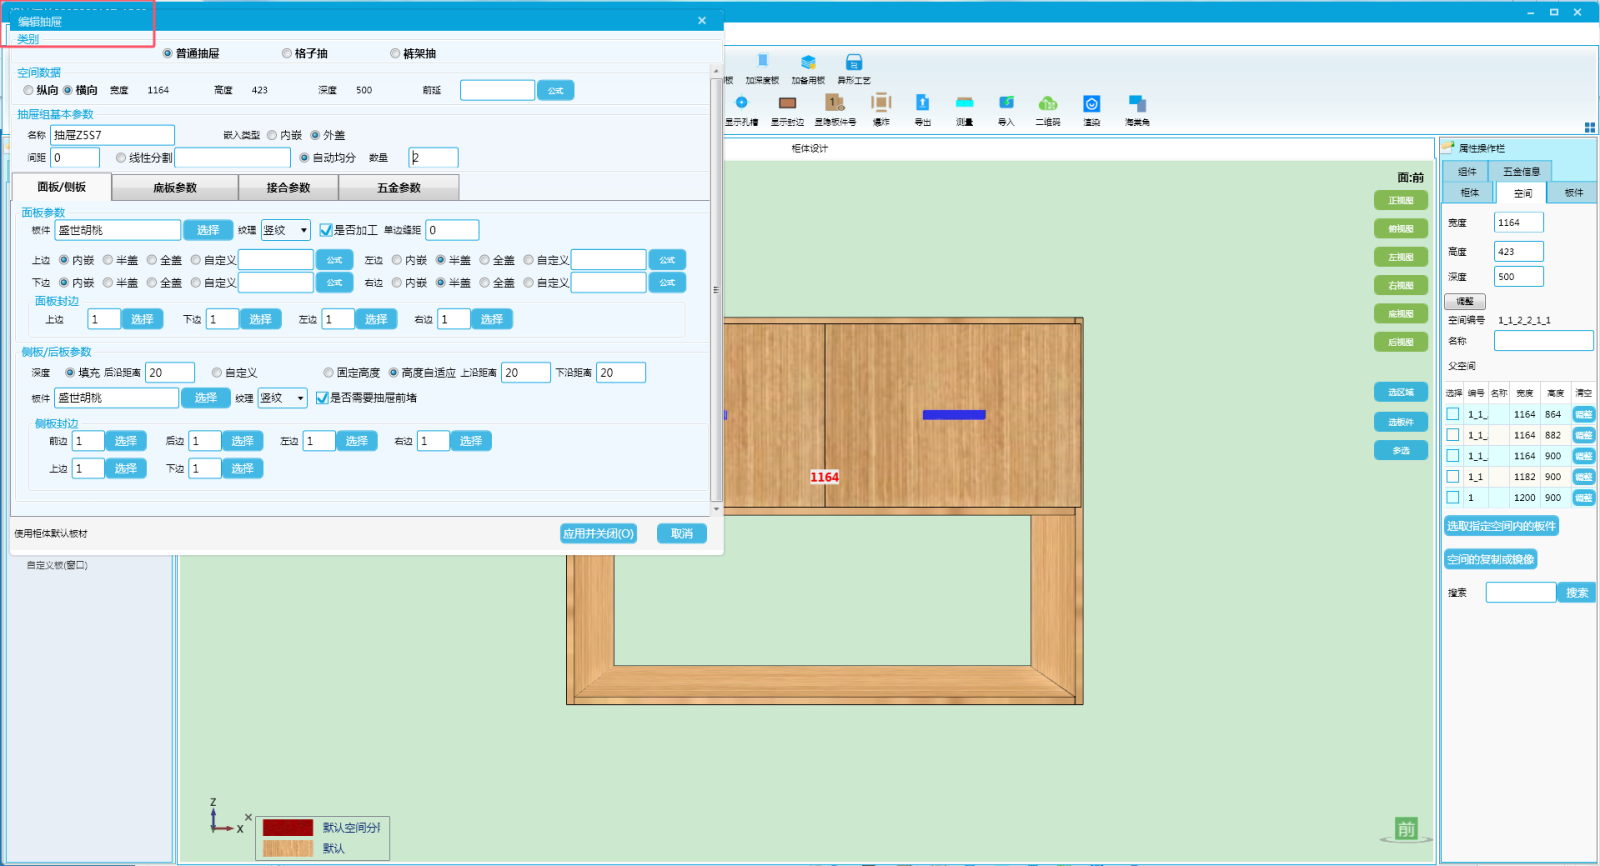Click the 搜索 search button
Screen dimensions: 1600x866
tap(1577, 593)
